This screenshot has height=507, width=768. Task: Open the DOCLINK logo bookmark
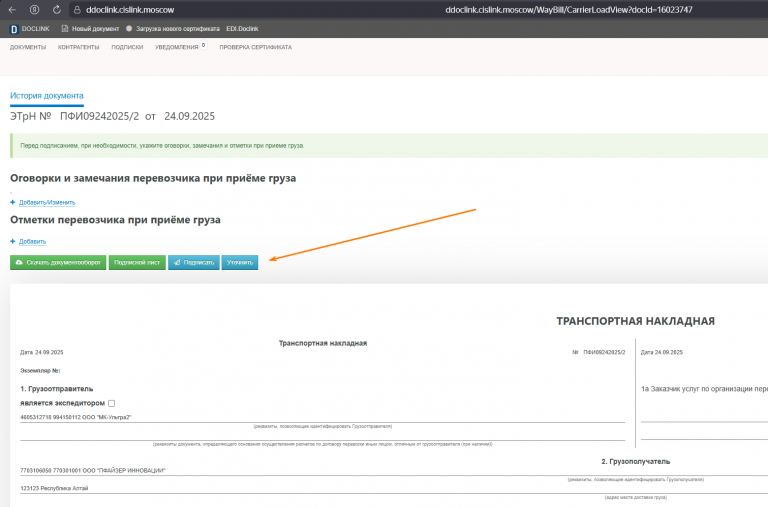(30, 29)
